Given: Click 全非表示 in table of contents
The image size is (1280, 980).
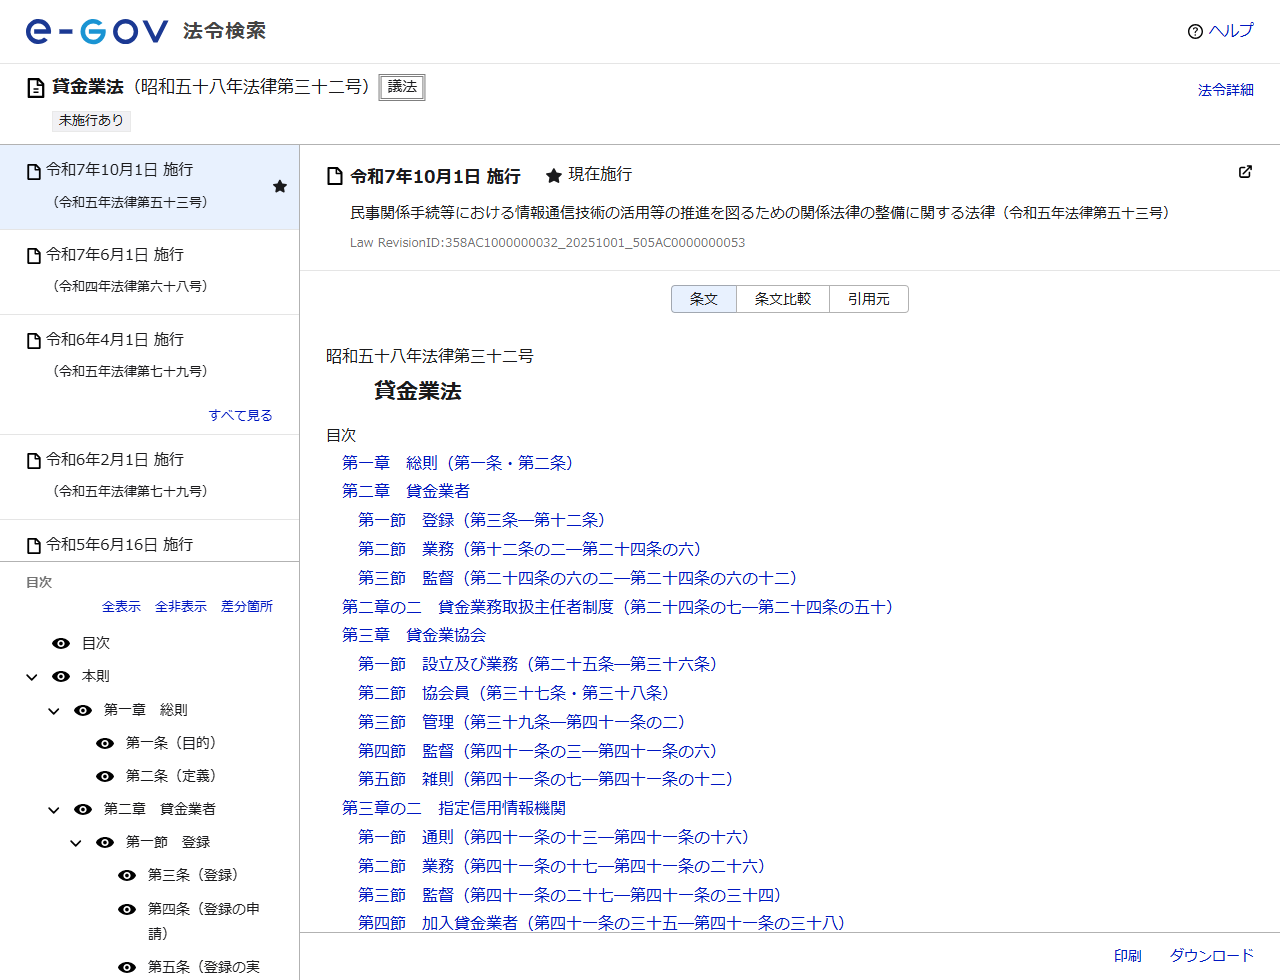Looking at the screenshot, I should [x=181, y=606].
